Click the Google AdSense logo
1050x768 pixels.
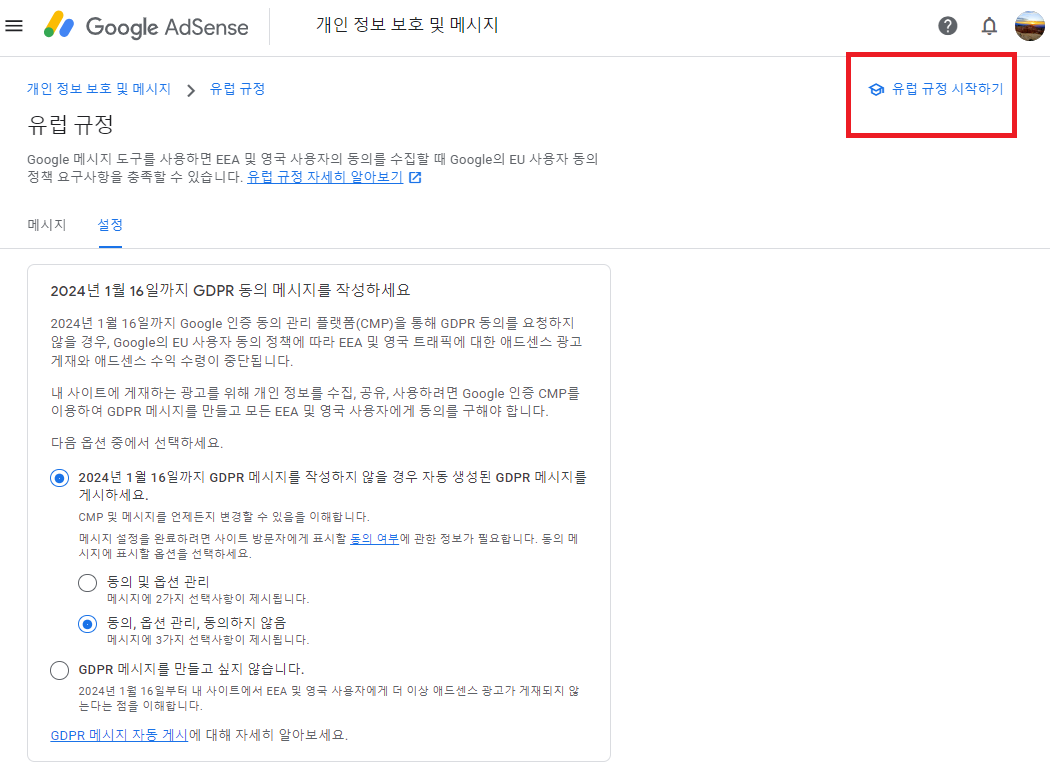(x=146, y=26)
